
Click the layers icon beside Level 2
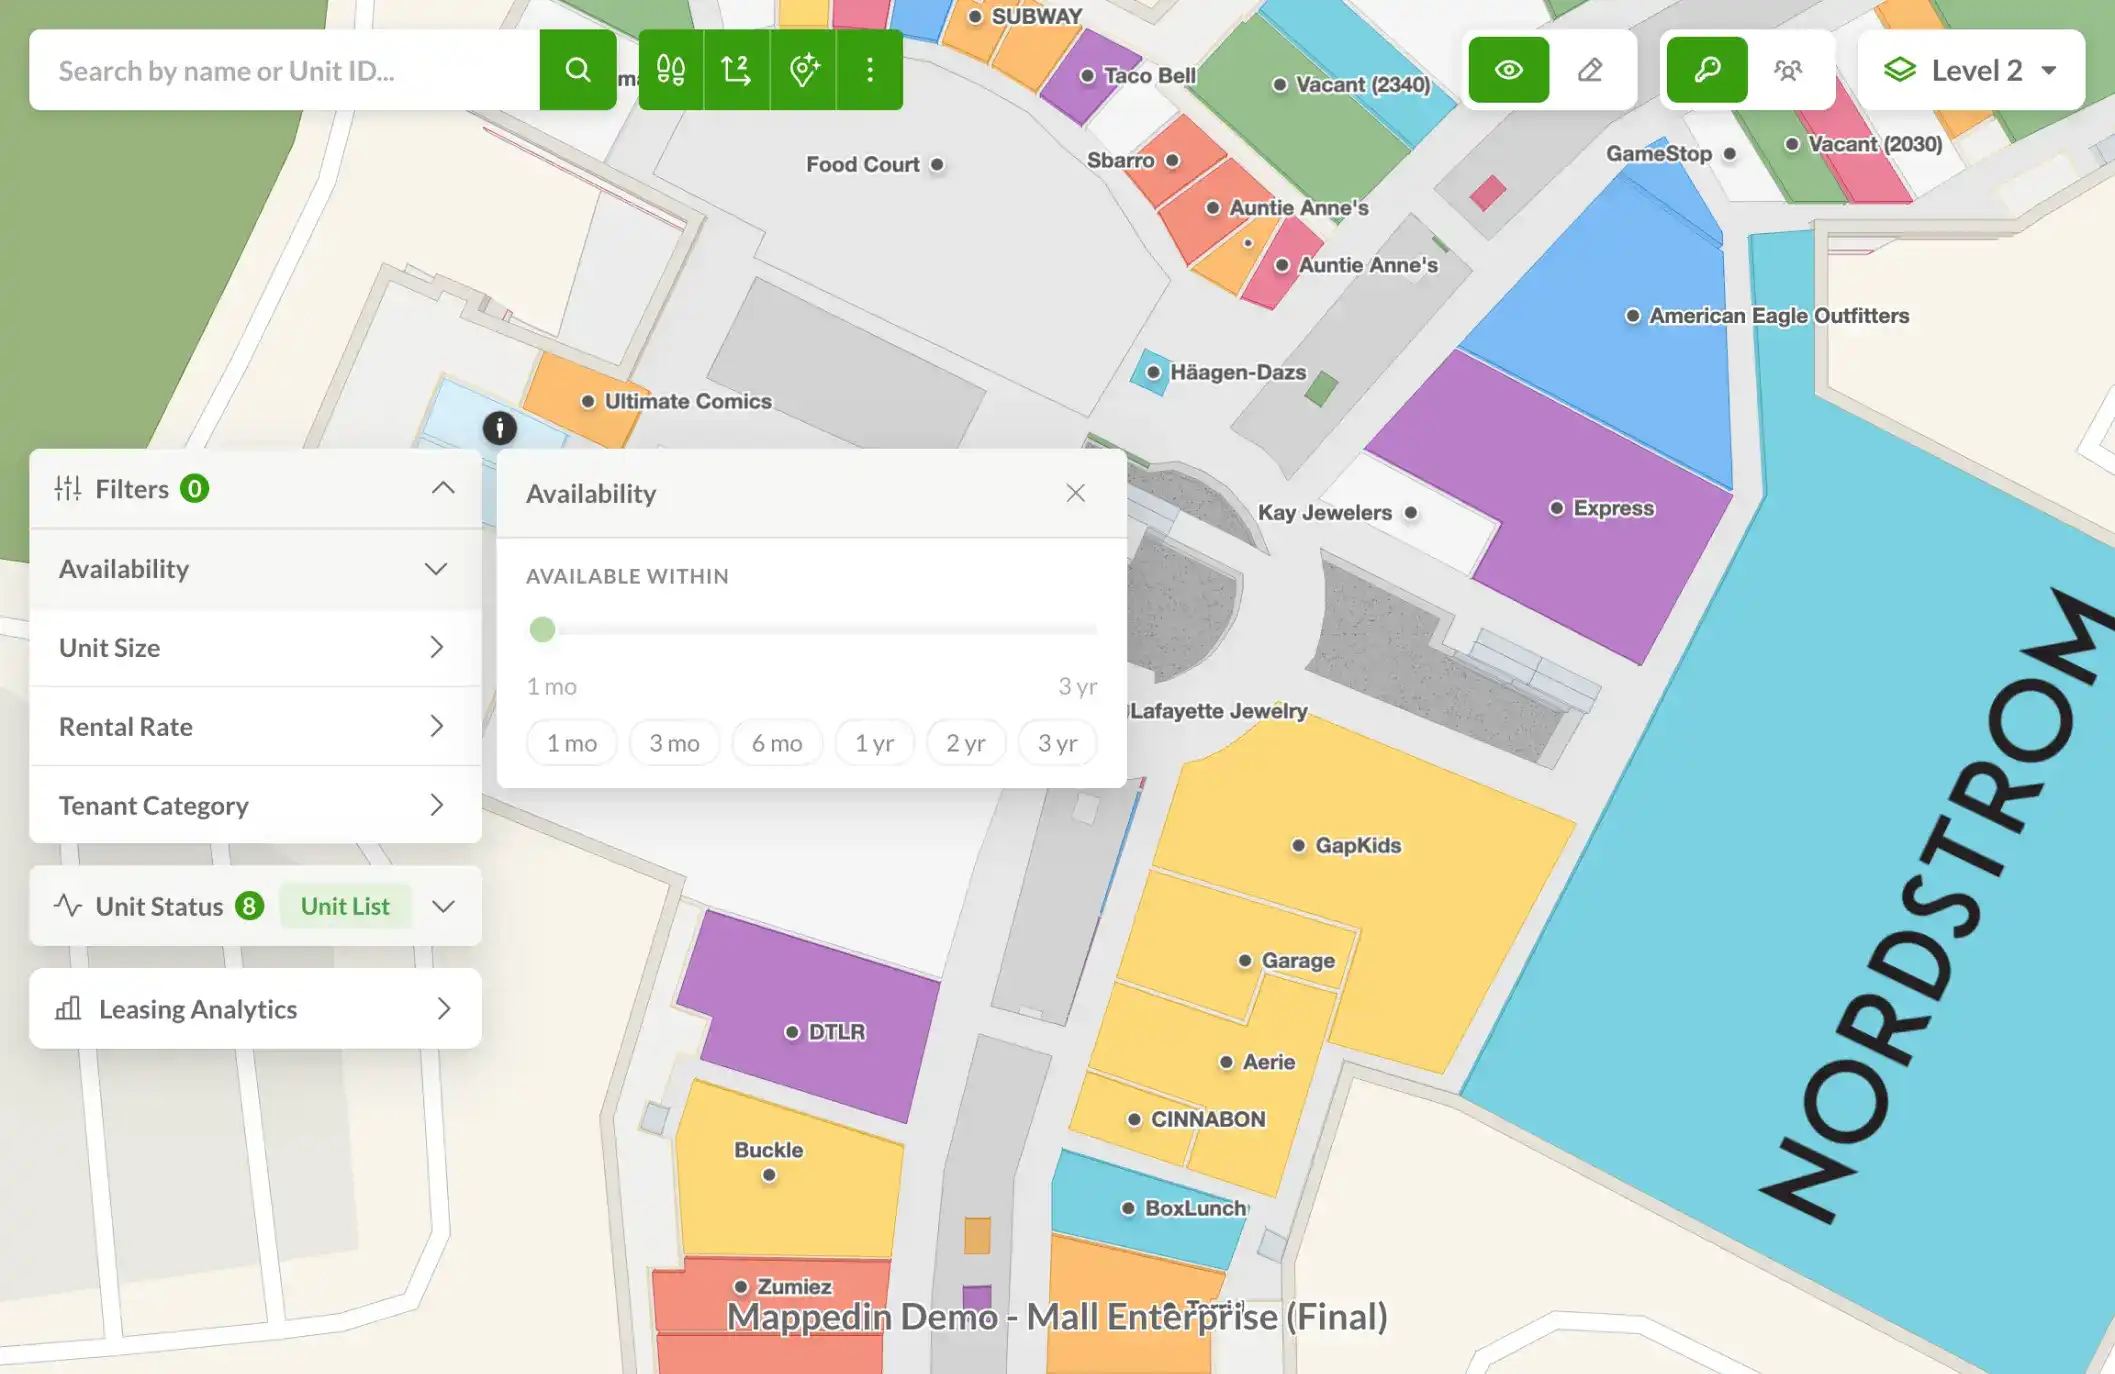(x=1899, y=70)
